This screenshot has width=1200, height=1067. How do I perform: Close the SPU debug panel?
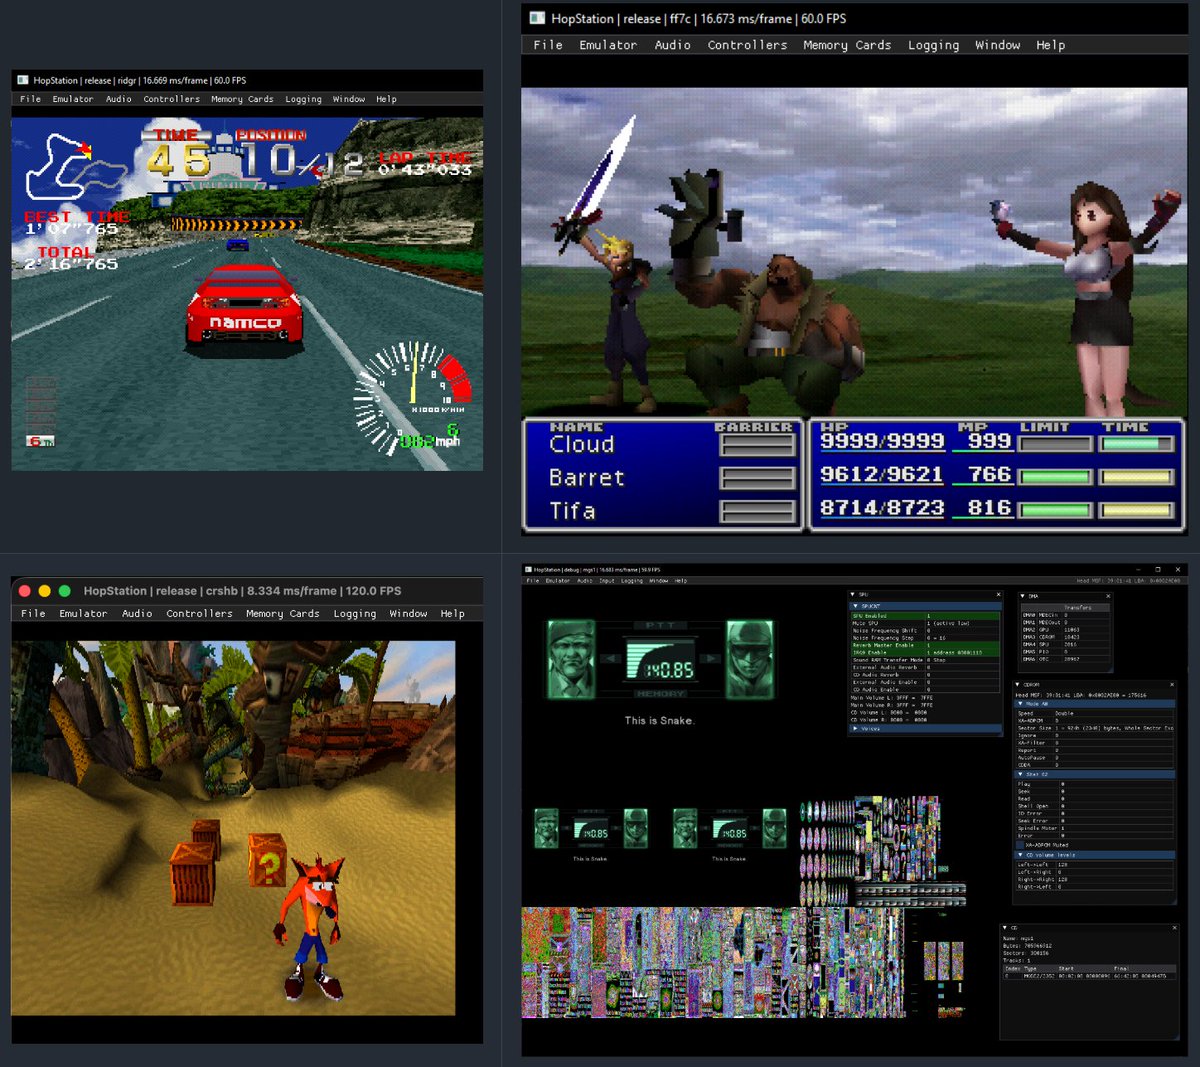point(998,594)
